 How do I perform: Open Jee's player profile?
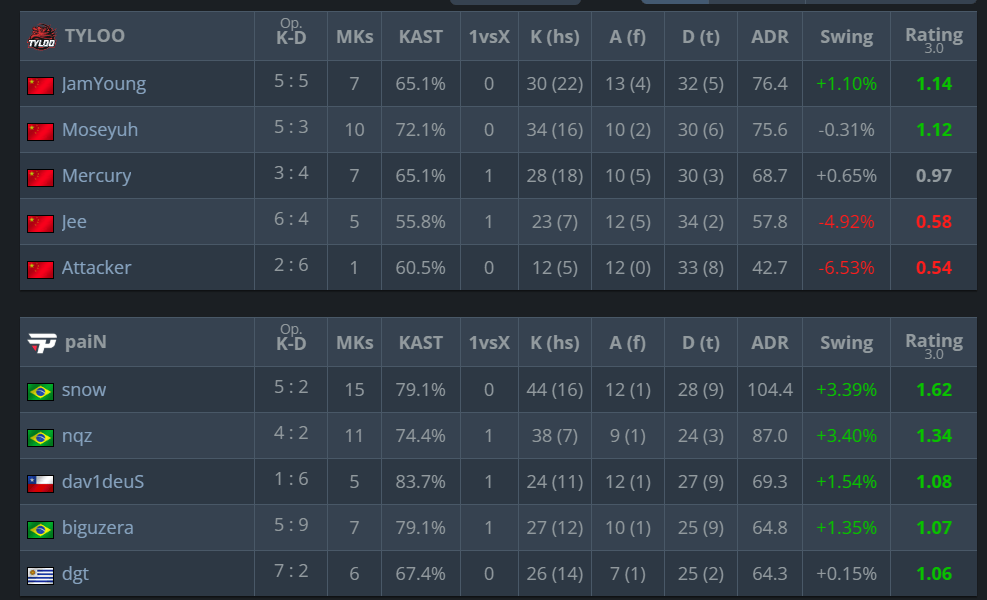[x=74, y=222]
